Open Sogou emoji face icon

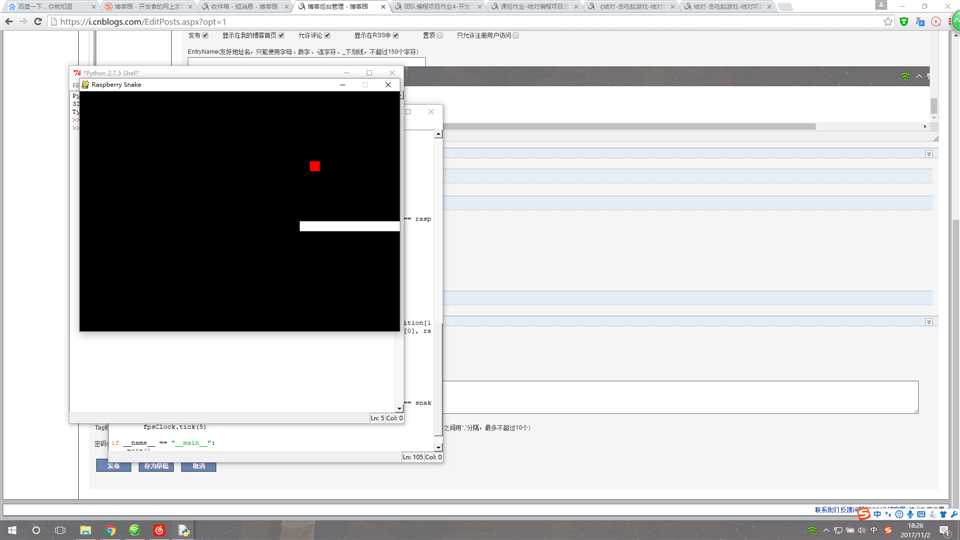(899, 514)
